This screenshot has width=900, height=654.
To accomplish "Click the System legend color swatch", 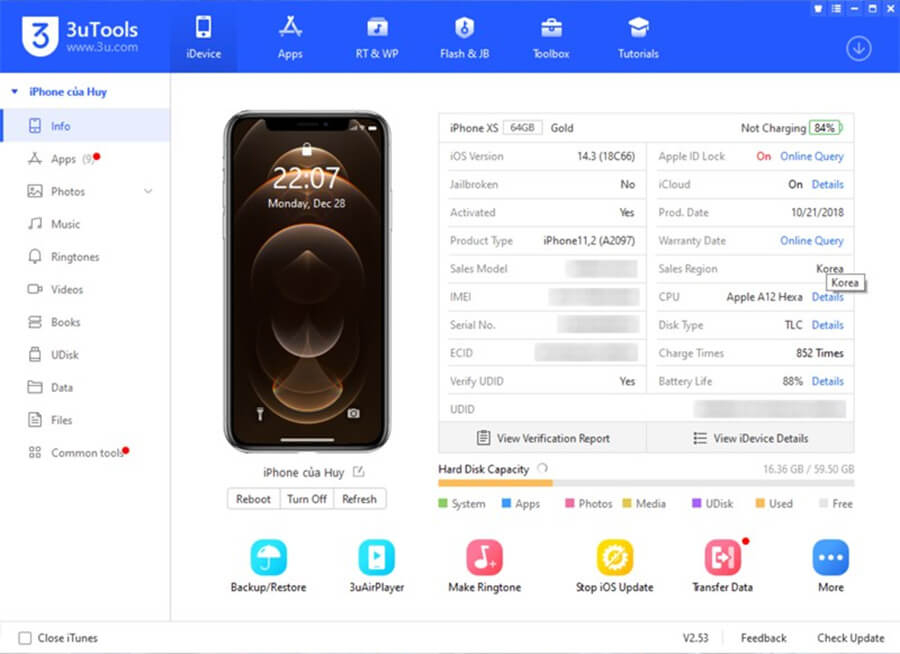I will tap(443, 504).
